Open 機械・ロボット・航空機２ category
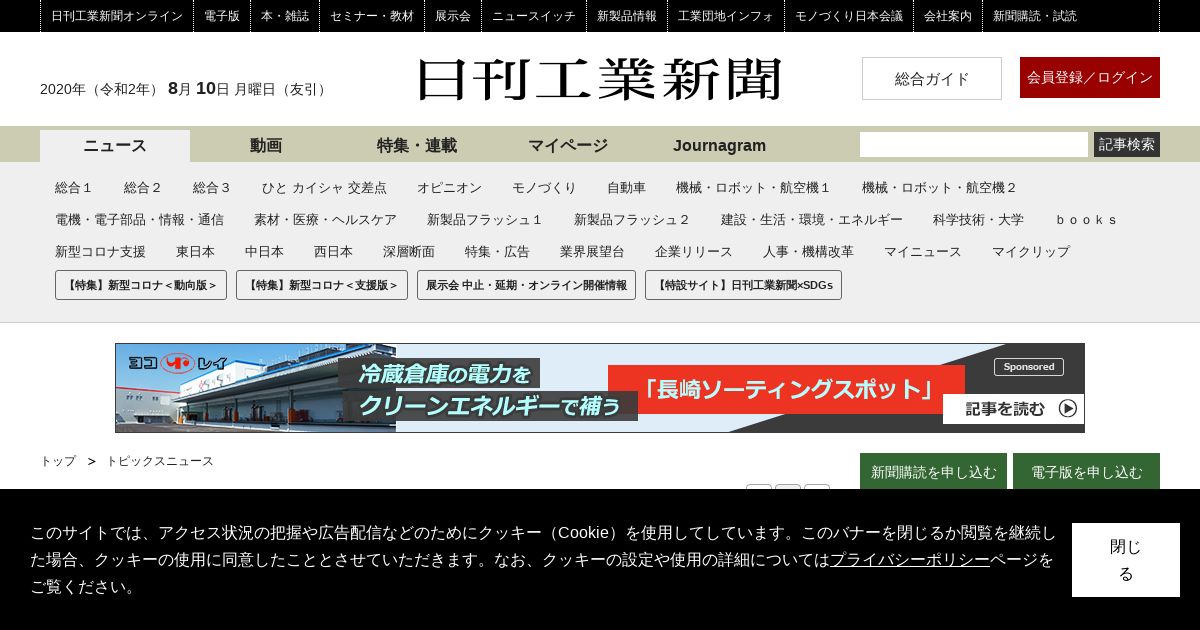Image resolution: width=1200 pixels, height=630 pixels. [940, 188]
